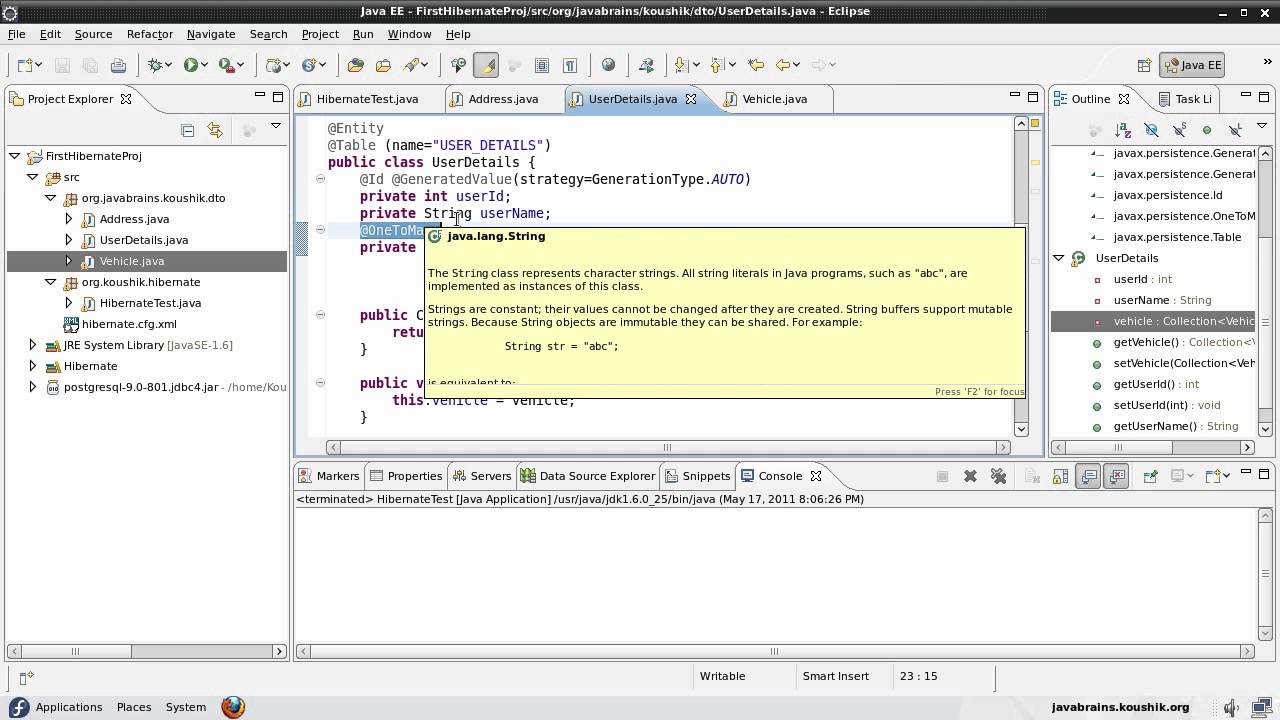The image size is (1280, 720).
Task: Launch Firefox from the panel
Action: (x=233, y=707)
